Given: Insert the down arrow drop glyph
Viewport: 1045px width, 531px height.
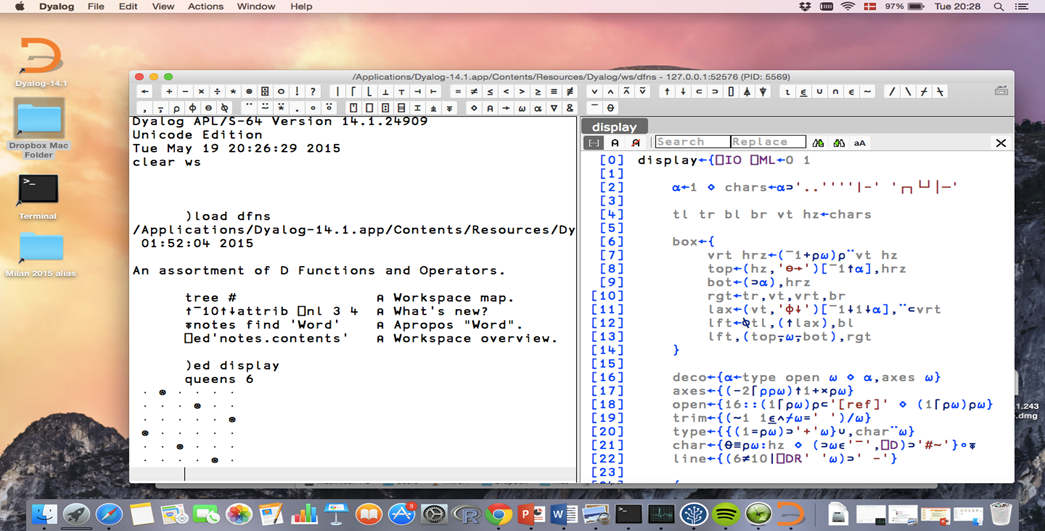Looking at the screenshot, I should (x=683, y=91).
